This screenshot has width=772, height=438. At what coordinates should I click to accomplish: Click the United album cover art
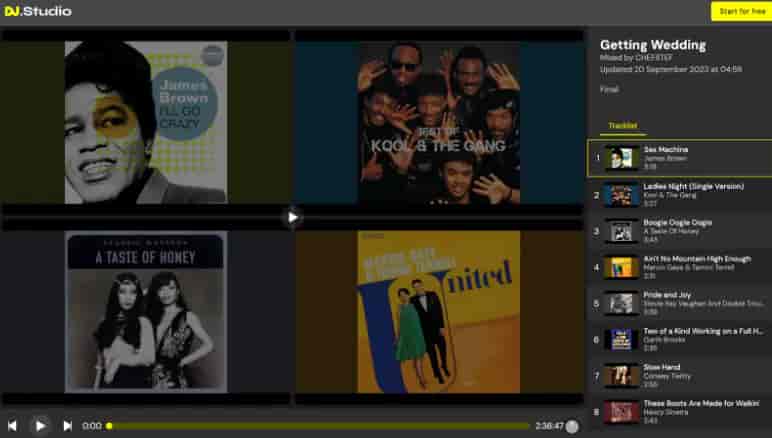click(439, 312)
